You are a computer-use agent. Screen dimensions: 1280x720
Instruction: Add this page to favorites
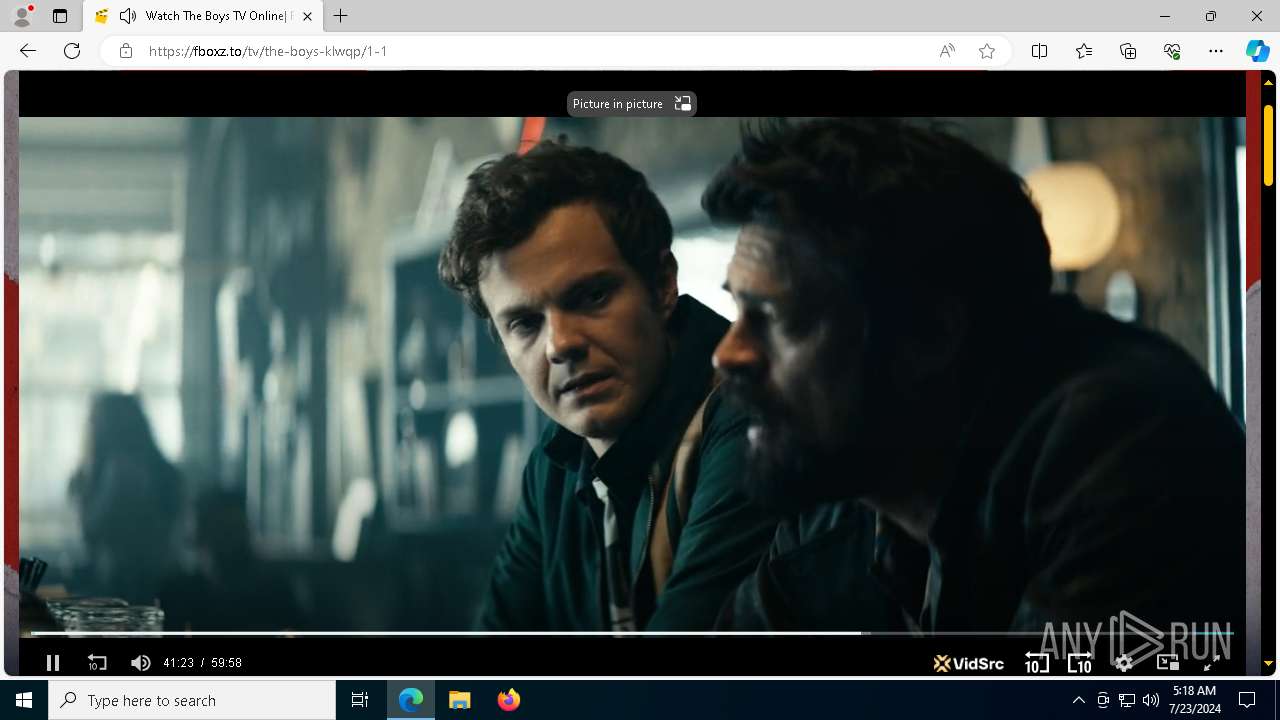point(987,51)
